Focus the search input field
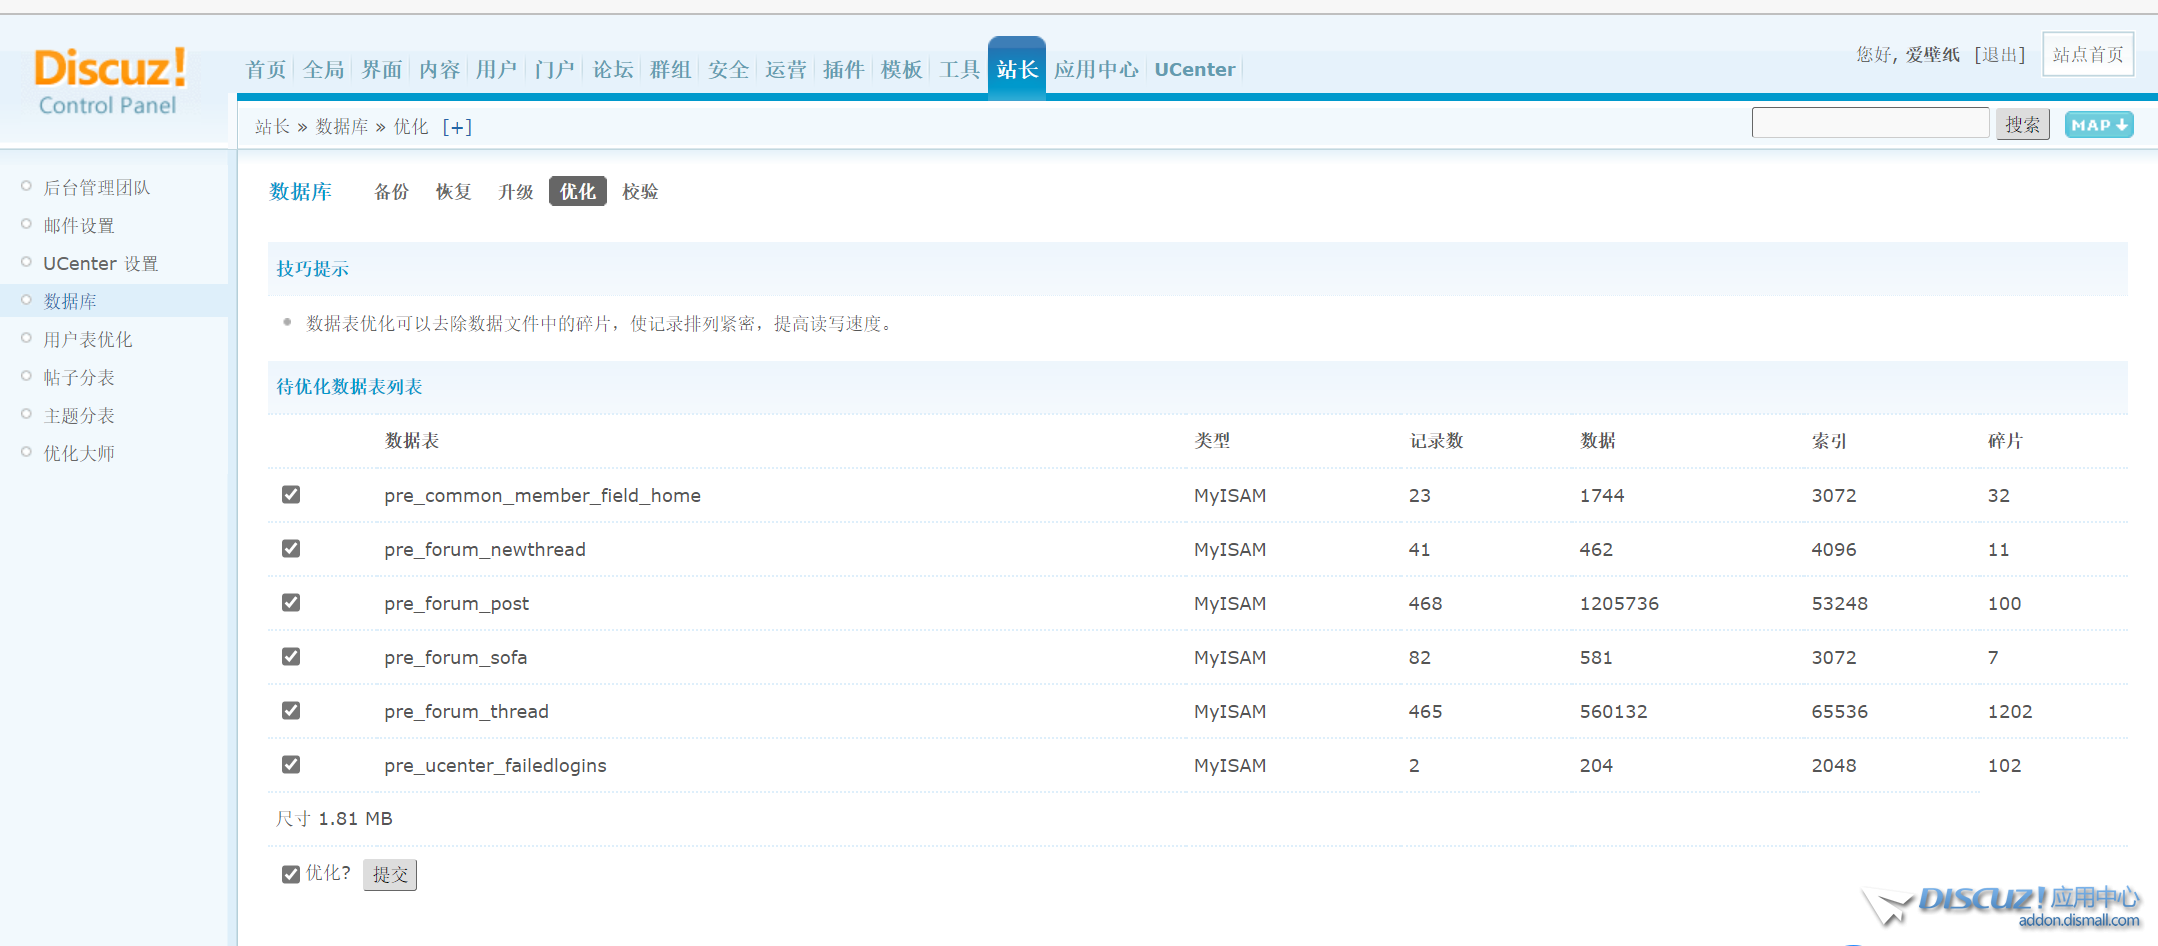 coord(1869,123)
